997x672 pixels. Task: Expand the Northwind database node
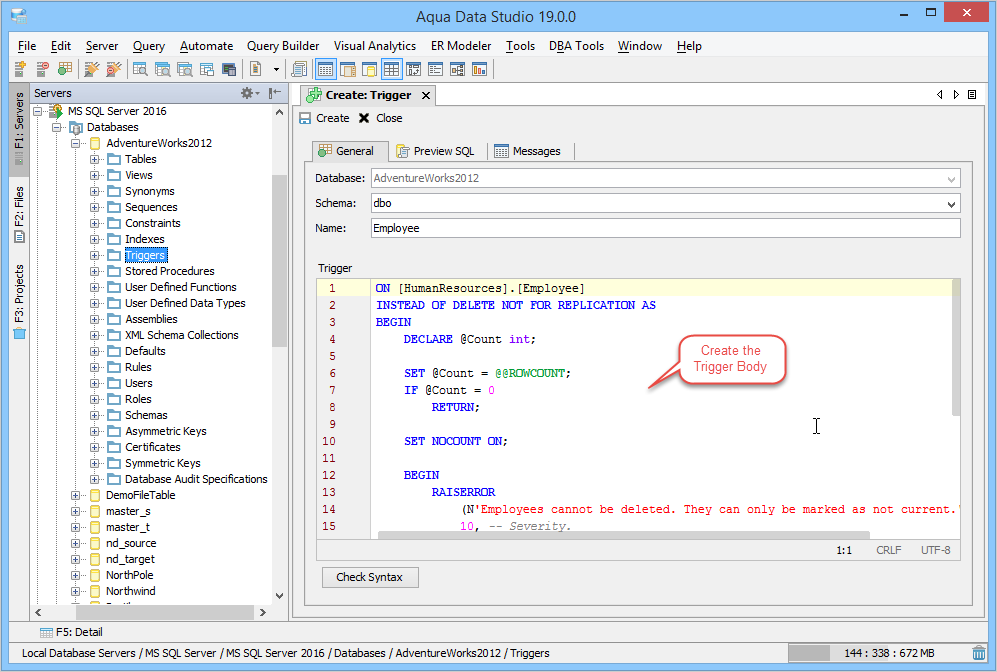(x=76, y=591)
